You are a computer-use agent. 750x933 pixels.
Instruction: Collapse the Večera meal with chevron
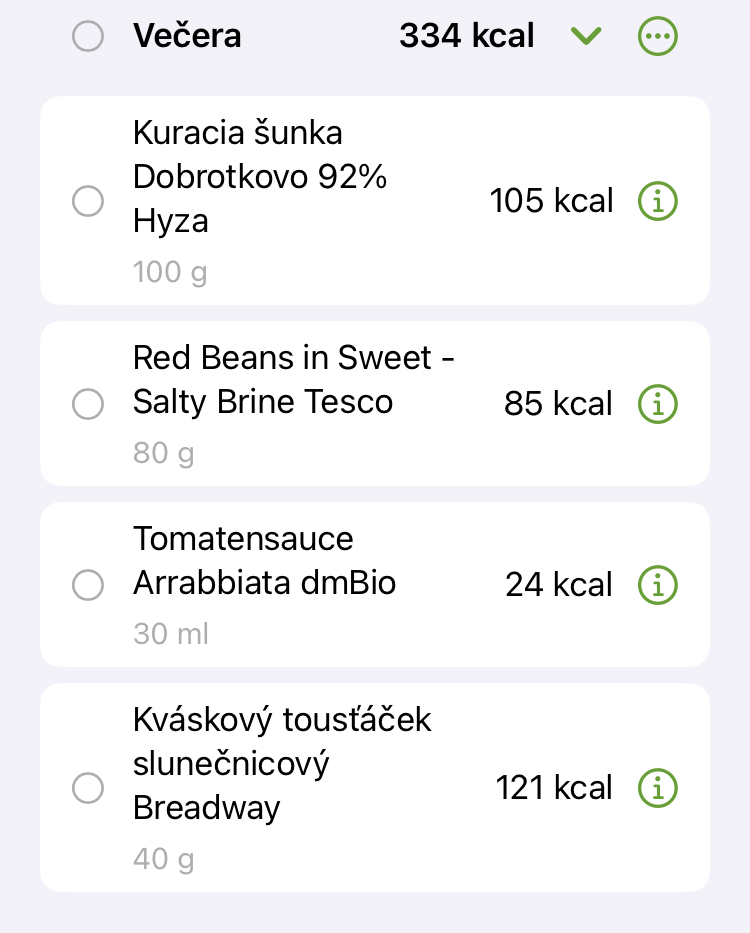(x=586, y=37)
